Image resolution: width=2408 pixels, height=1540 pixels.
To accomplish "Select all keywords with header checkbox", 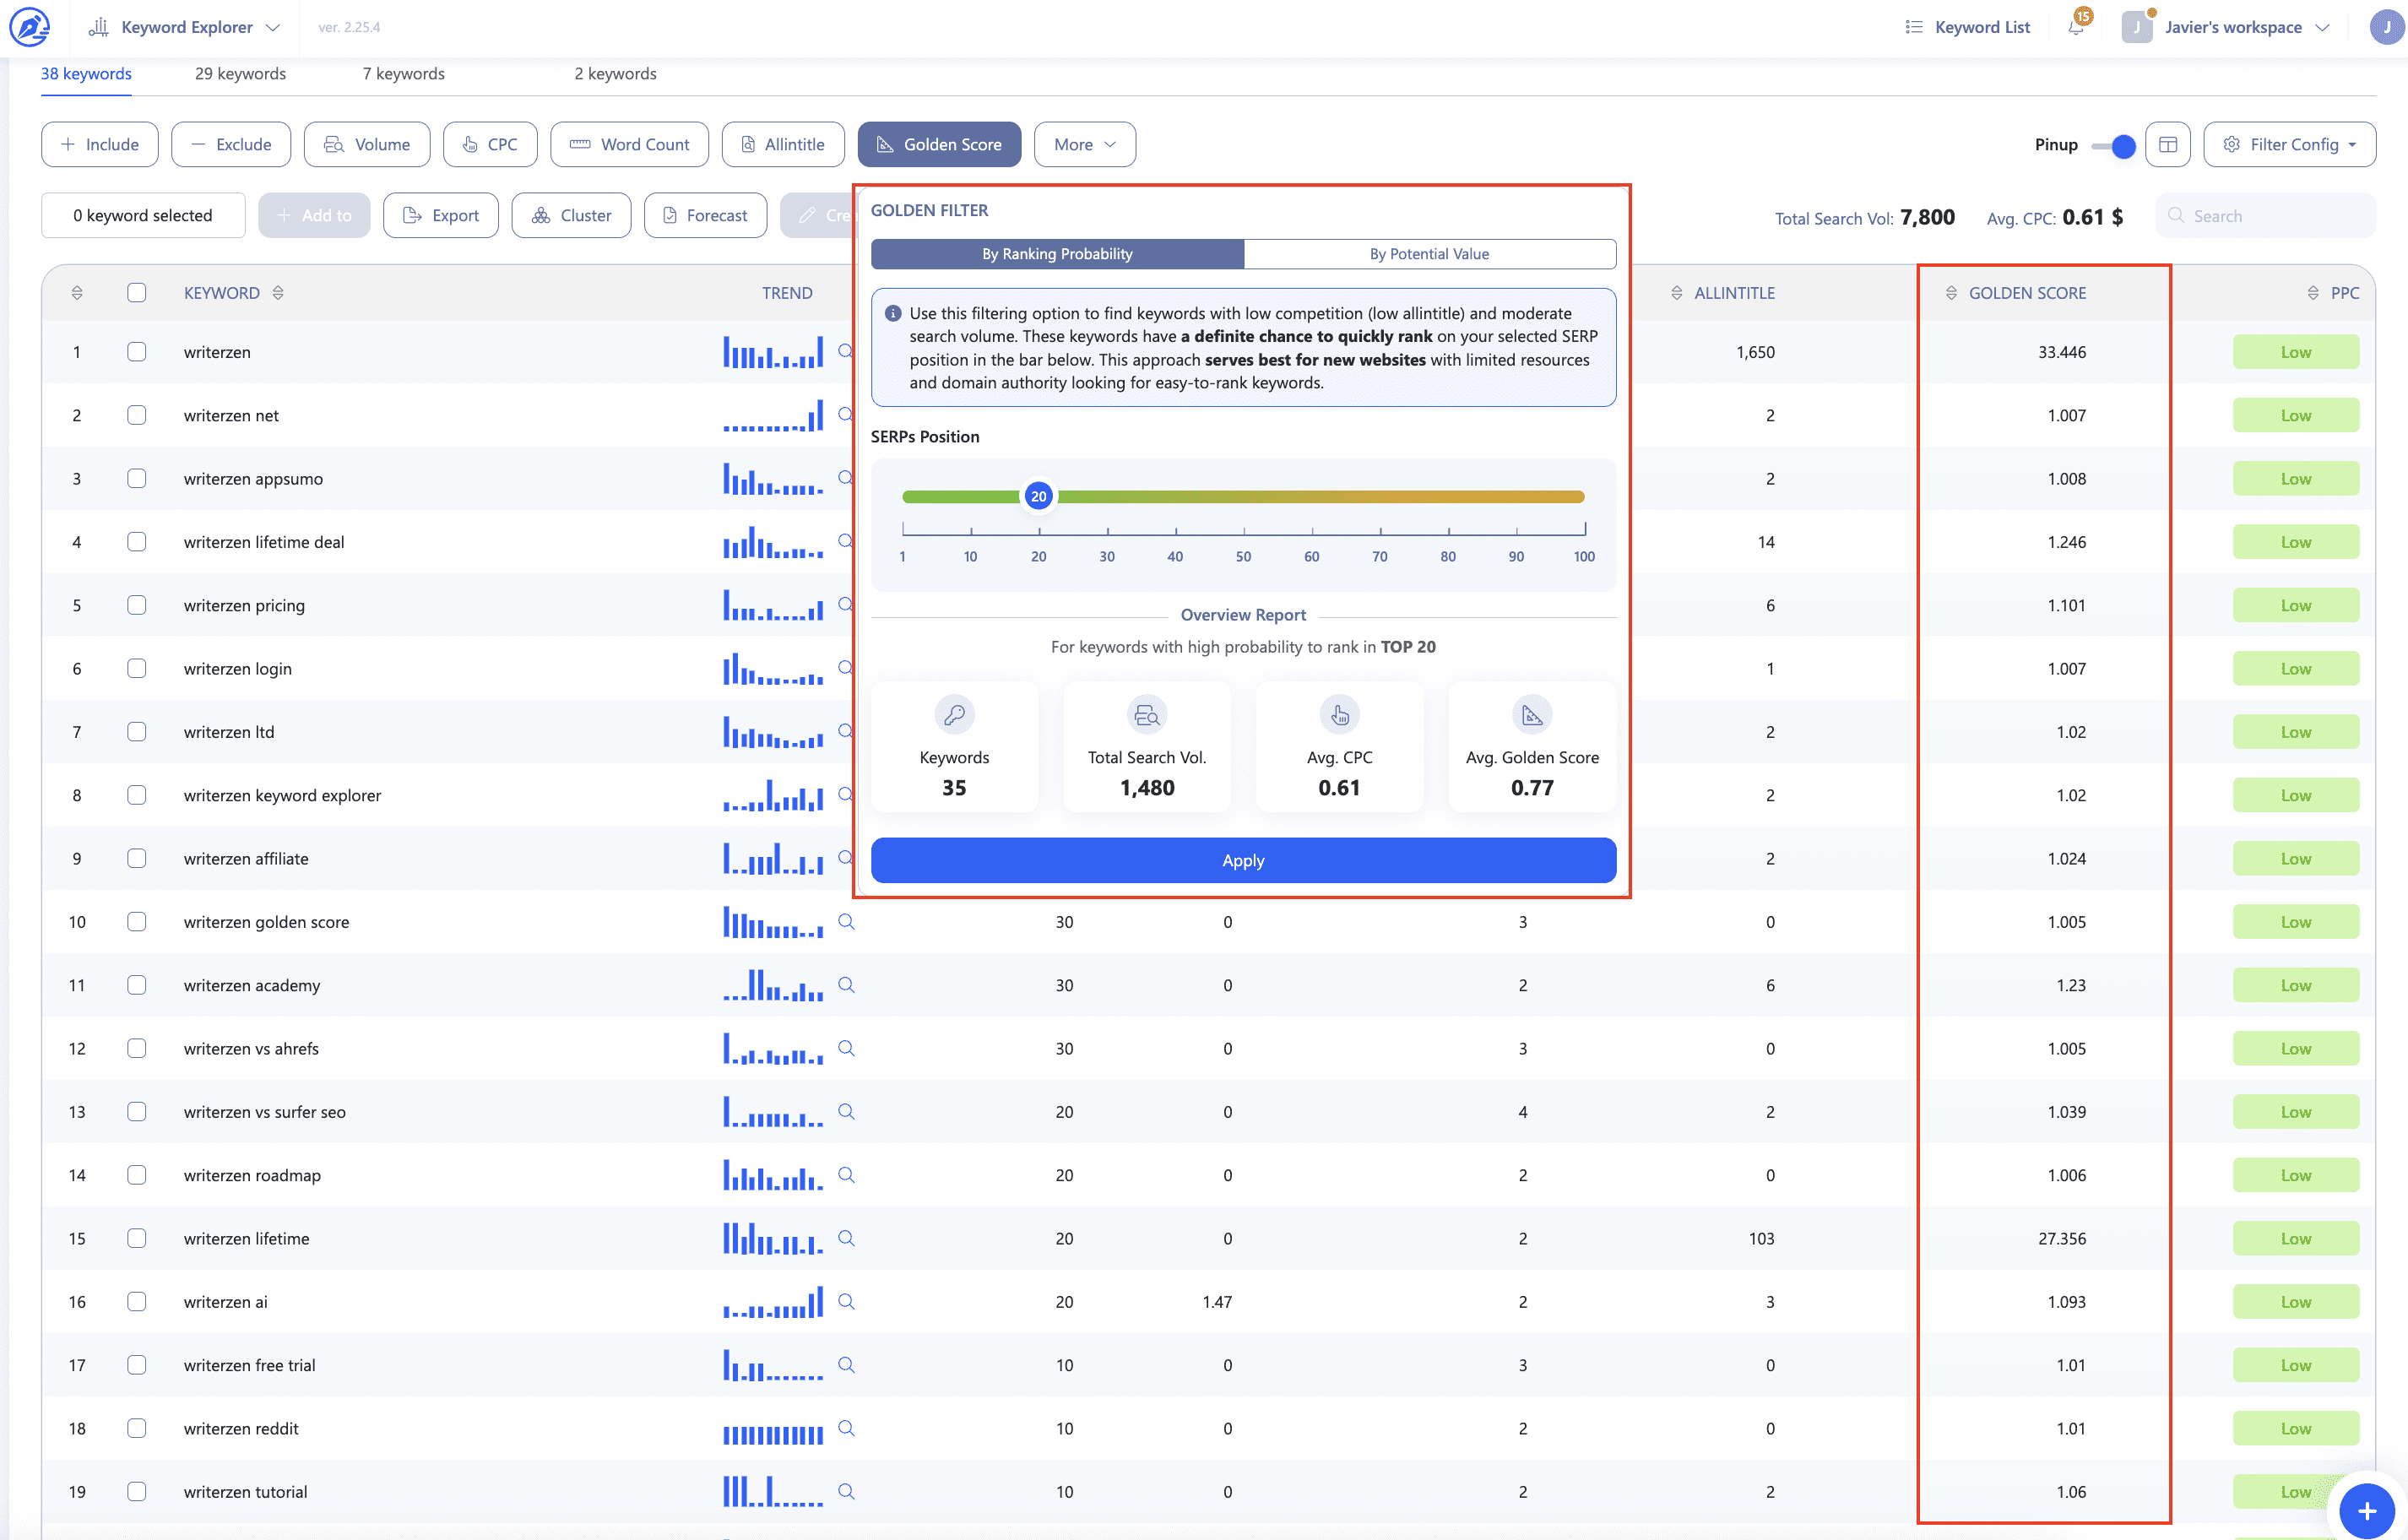I will (x=137, y=293).
